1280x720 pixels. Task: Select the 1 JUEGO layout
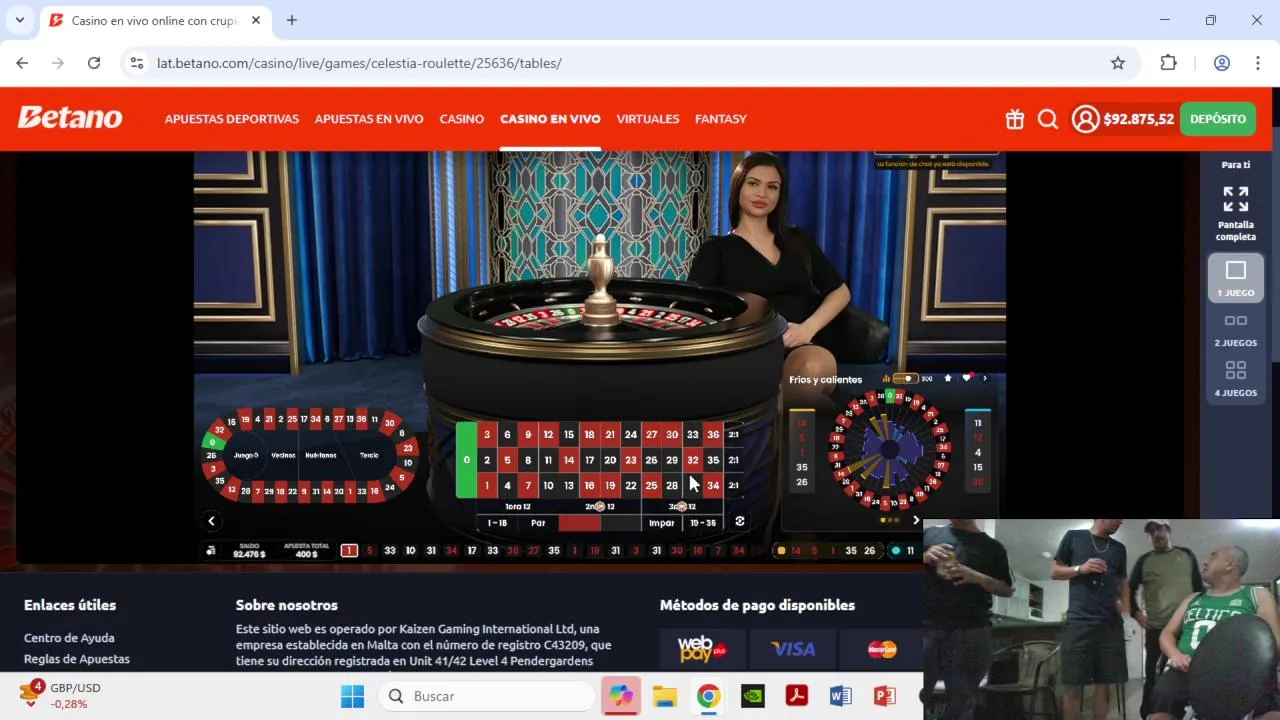point(1236,278)
